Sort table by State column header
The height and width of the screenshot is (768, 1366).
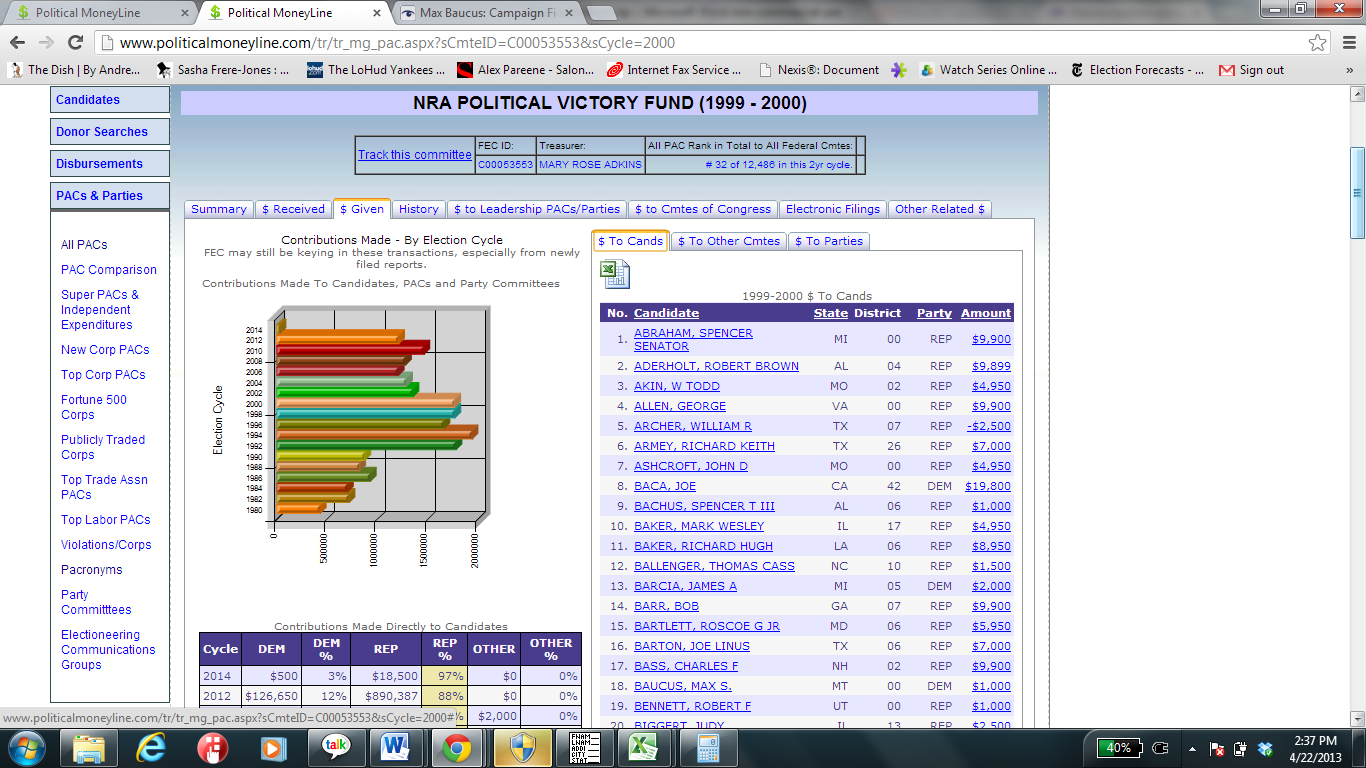(x=830, y=313)
